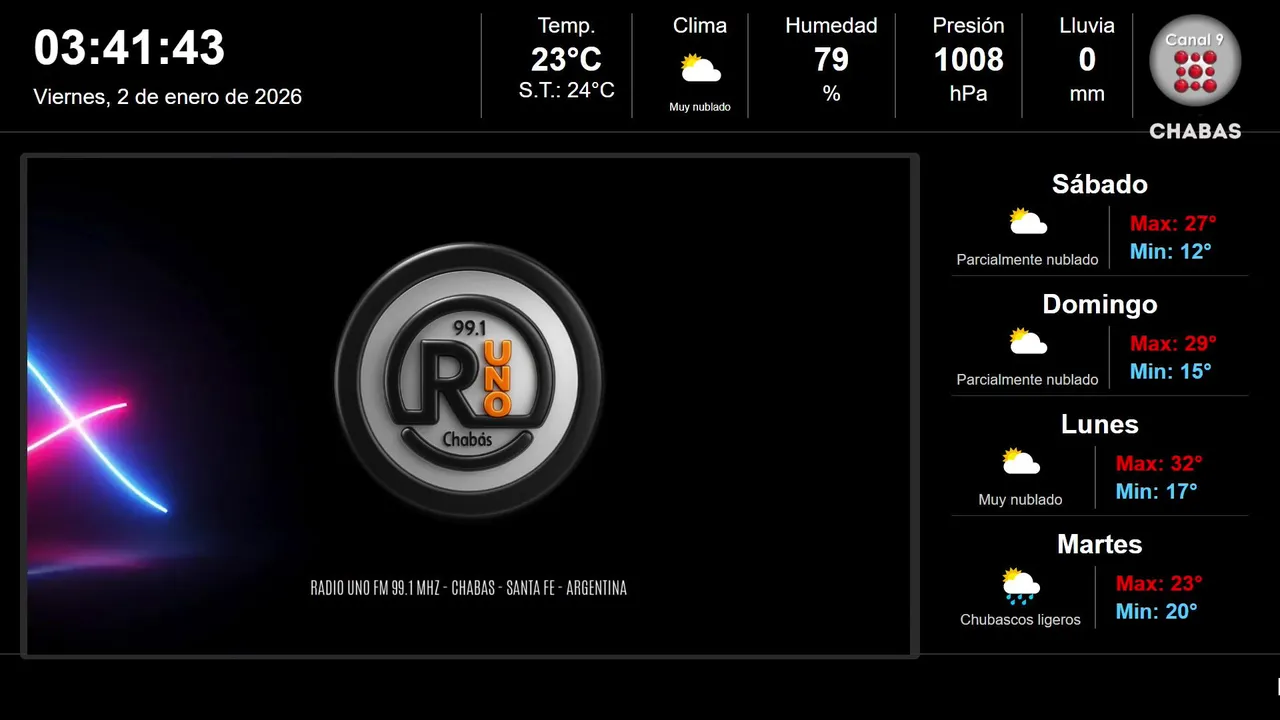Viewport: 1280px width, 720px height.
Task: Click the Radio Uno 99.1 circular logo
Action: (x=469, y=380)
